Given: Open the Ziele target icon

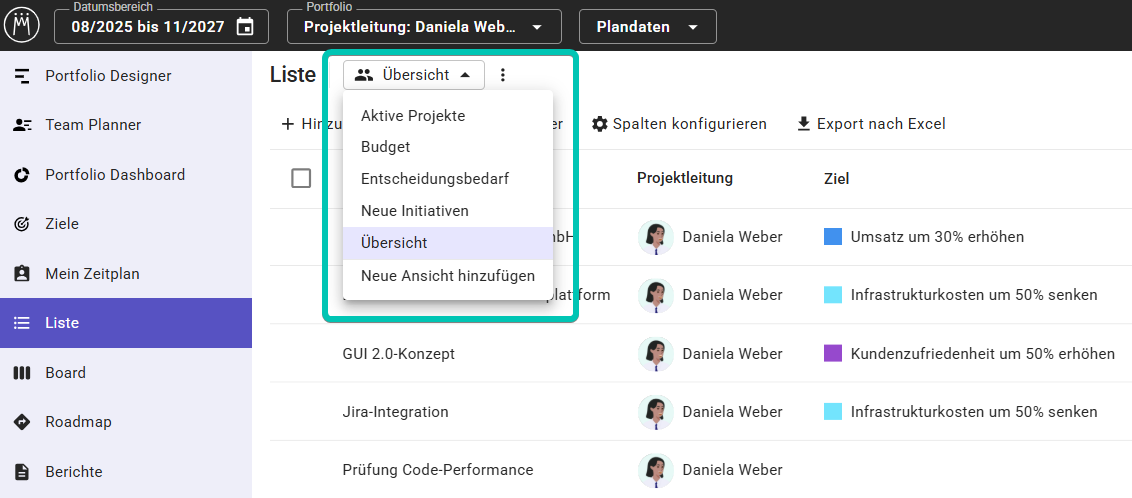Looking at the screenshot, I should (22, 224).
